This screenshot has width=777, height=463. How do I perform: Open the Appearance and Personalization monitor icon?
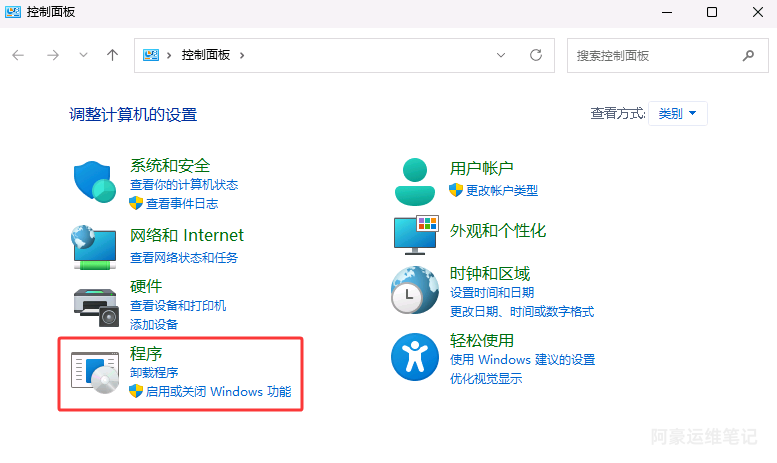click(x=415, y=235)
